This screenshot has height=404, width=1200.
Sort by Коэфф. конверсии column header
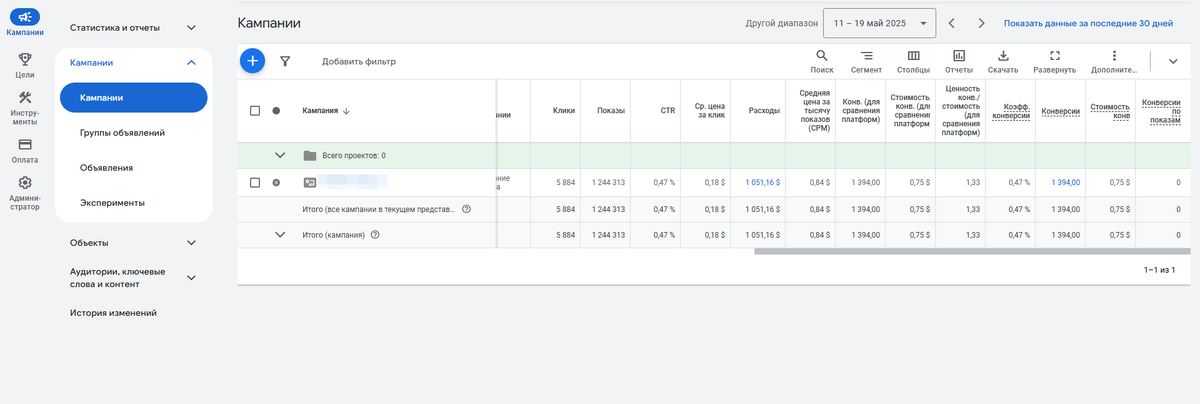(x=1010, y=111)
